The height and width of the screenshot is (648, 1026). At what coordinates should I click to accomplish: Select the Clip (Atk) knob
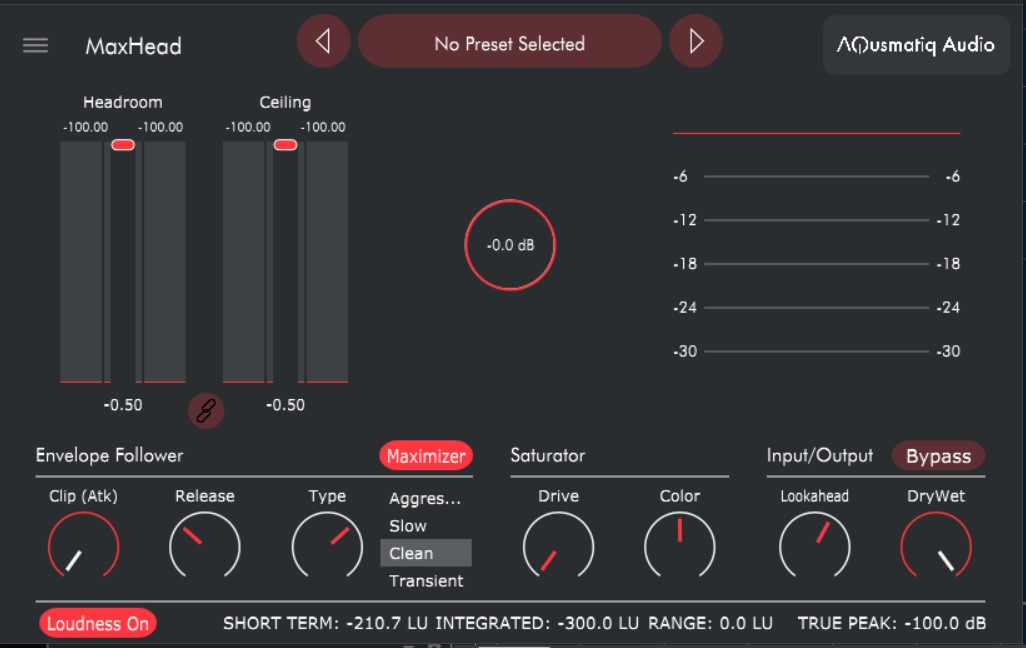(82, 546)
